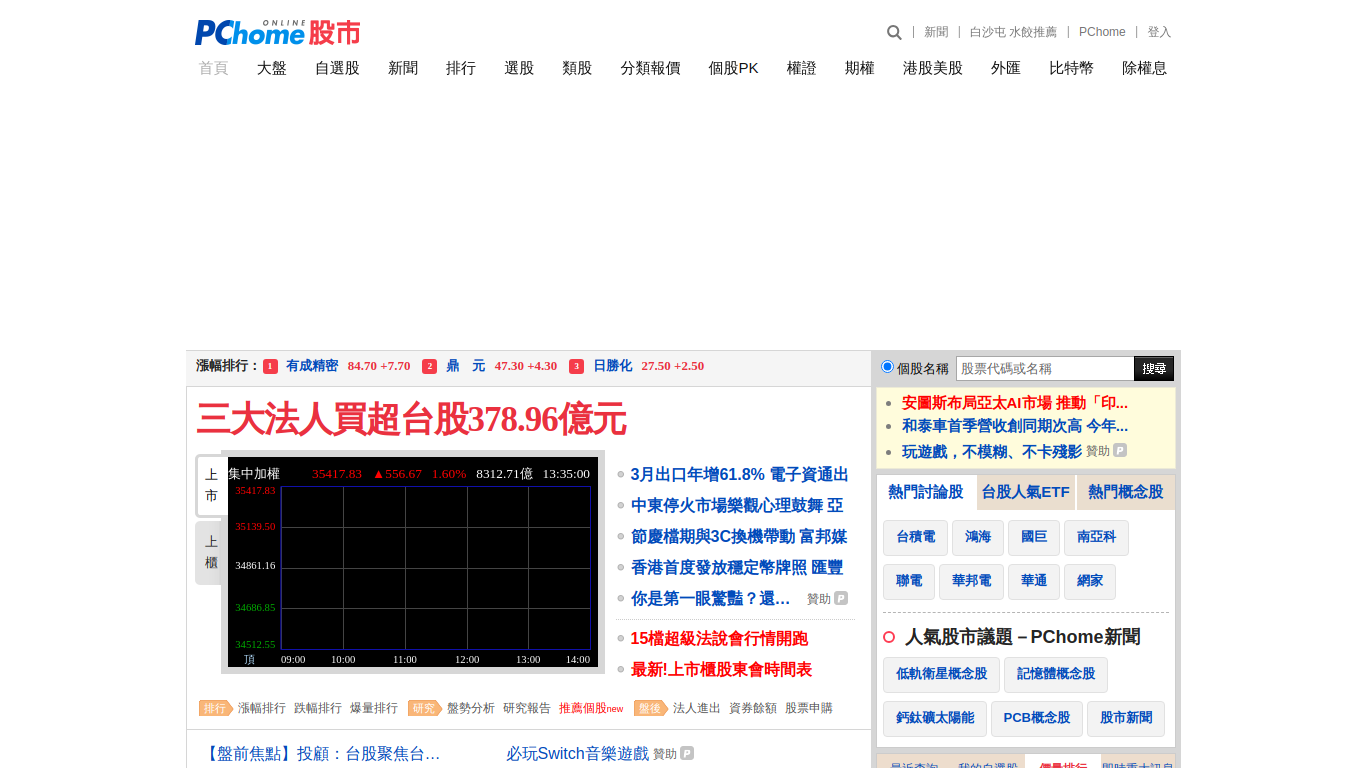The image size is (1366, 768).
Task: Open the 期權 menu item
Action: coord(860,68)
